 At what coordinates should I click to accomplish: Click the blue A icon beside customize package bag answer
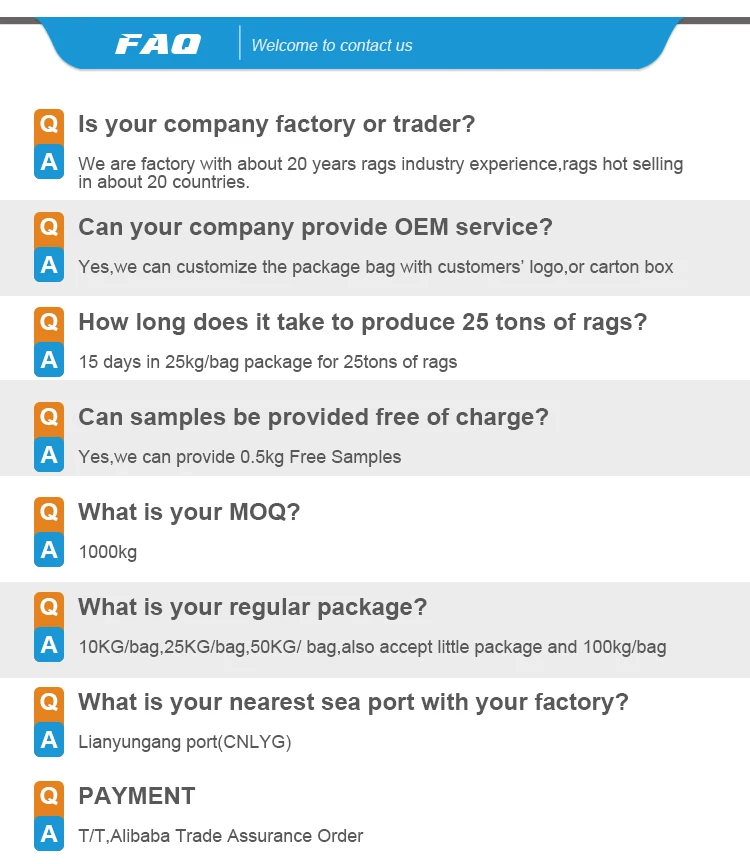click(x=49, y=266)
